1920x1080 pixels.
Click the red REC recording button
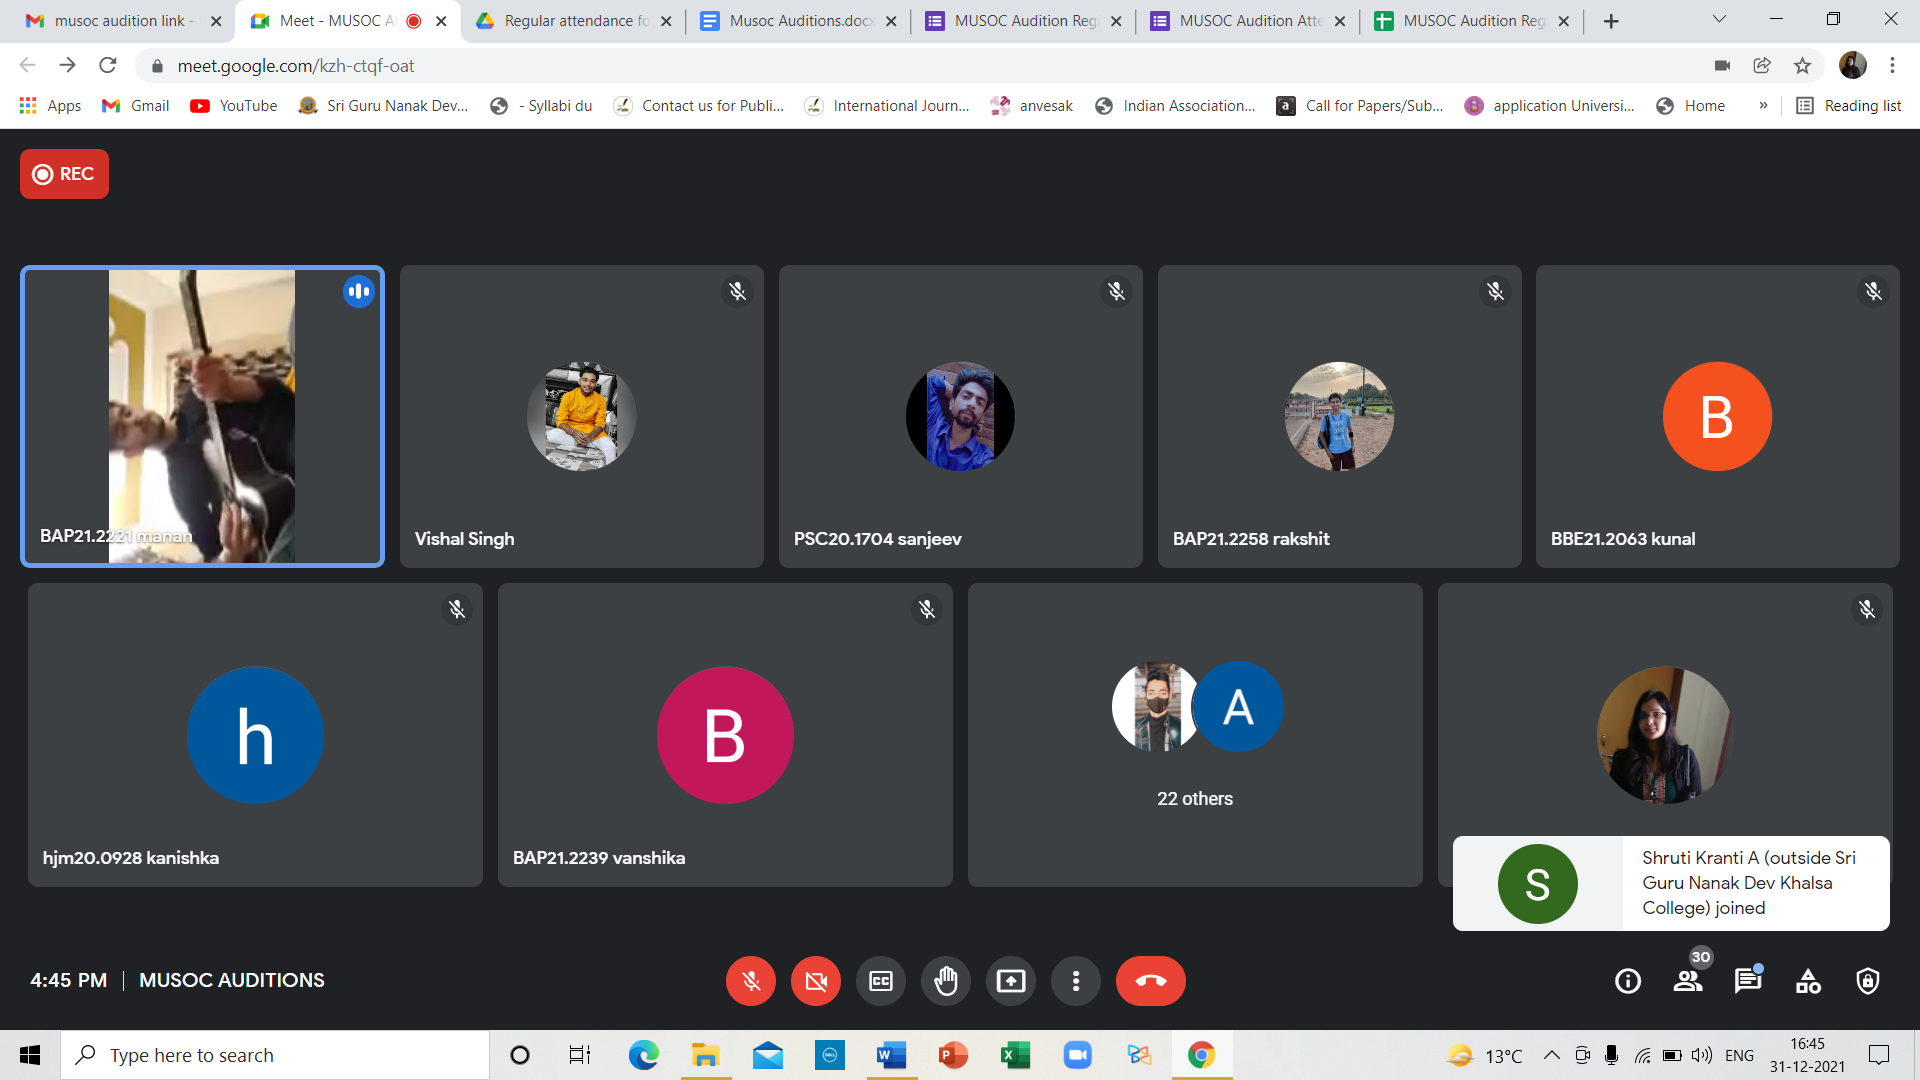click(x=64, y=174)
